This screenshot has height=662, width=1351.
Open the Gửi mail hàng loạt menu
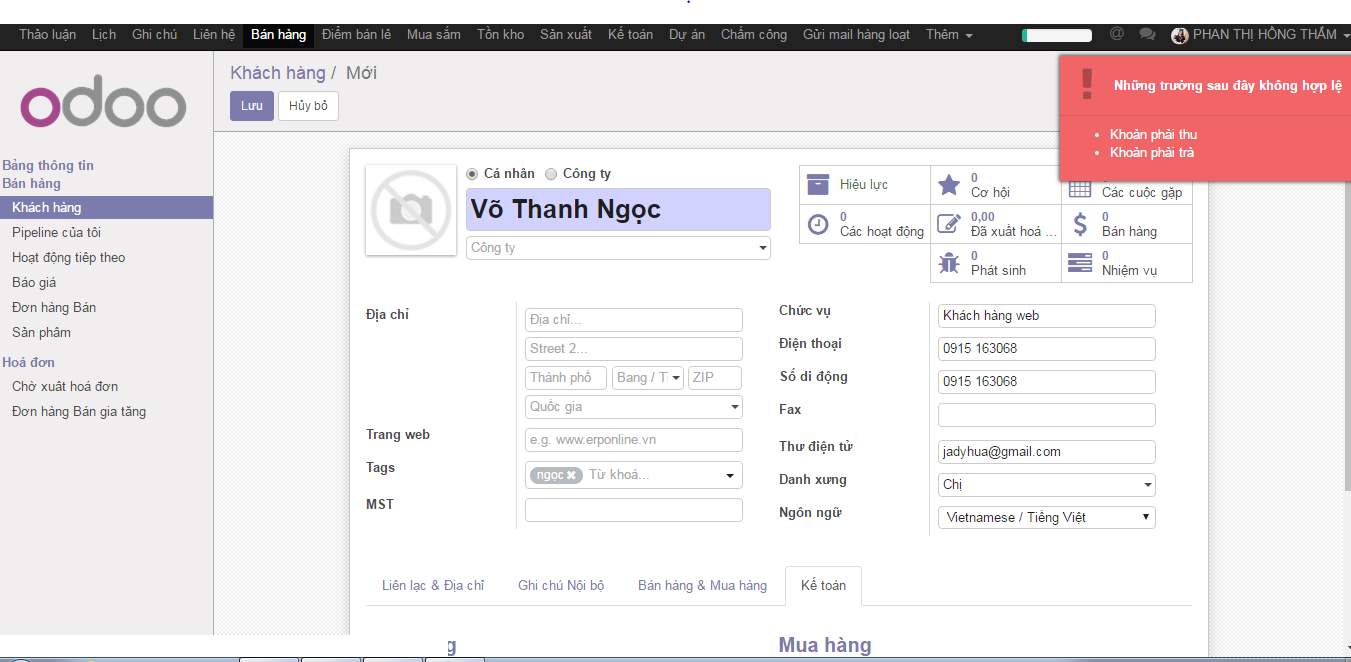[x=856, y=35]
